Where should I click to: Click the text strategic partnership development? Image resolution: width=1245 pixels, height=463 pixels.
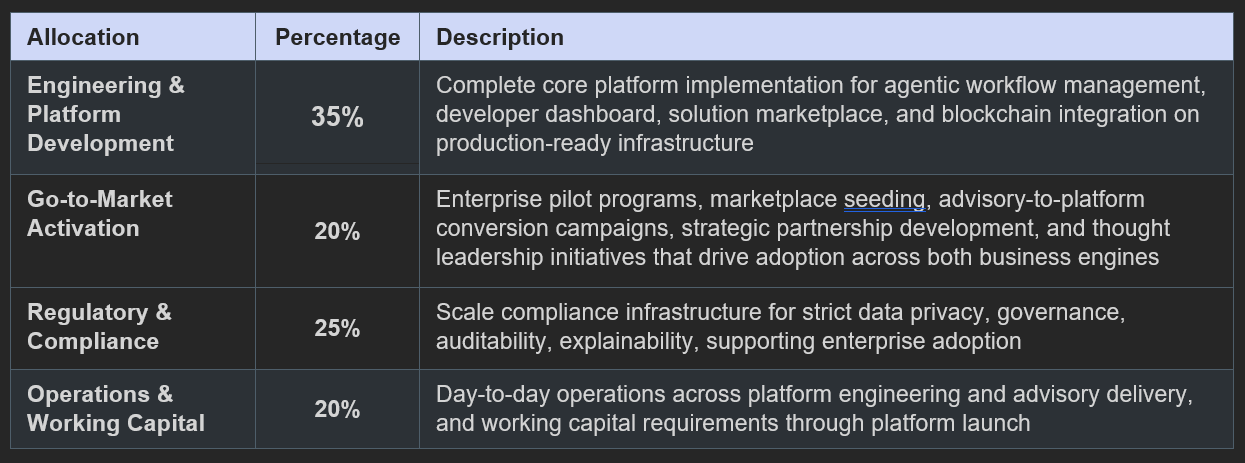(852, 228)
